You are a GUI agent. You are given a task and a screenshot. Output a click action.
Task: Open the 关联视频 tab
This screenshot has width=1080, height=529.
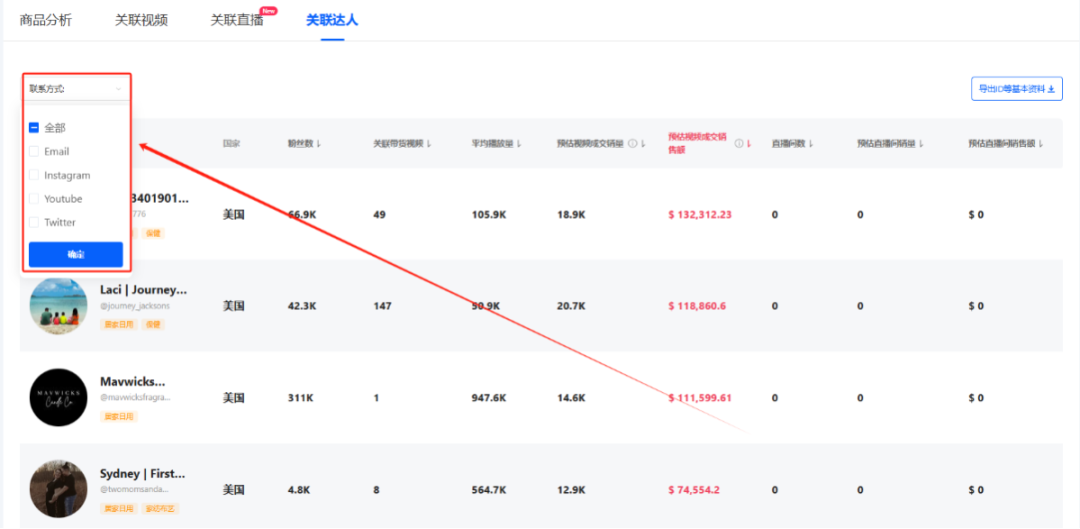[141, 20]
